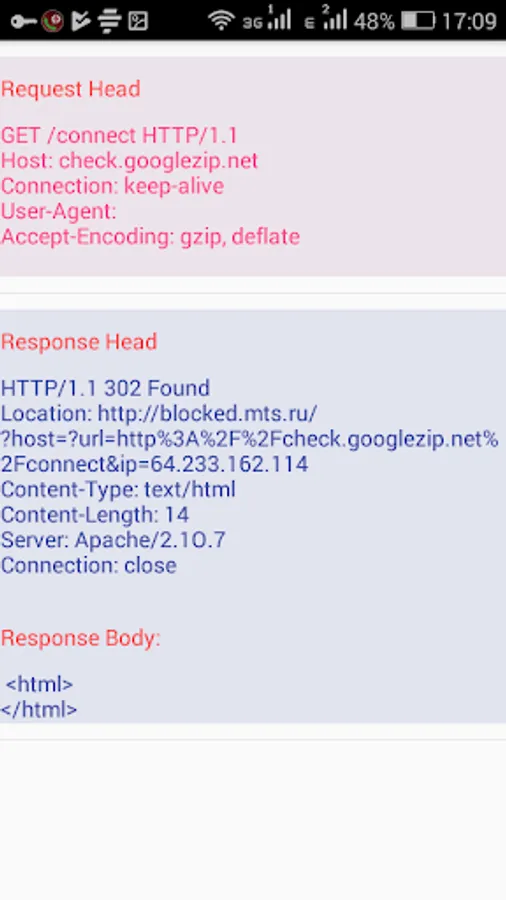Tap the 17:09 clock in status bar
The image size is (506, 900).
(x=469, y=22)
